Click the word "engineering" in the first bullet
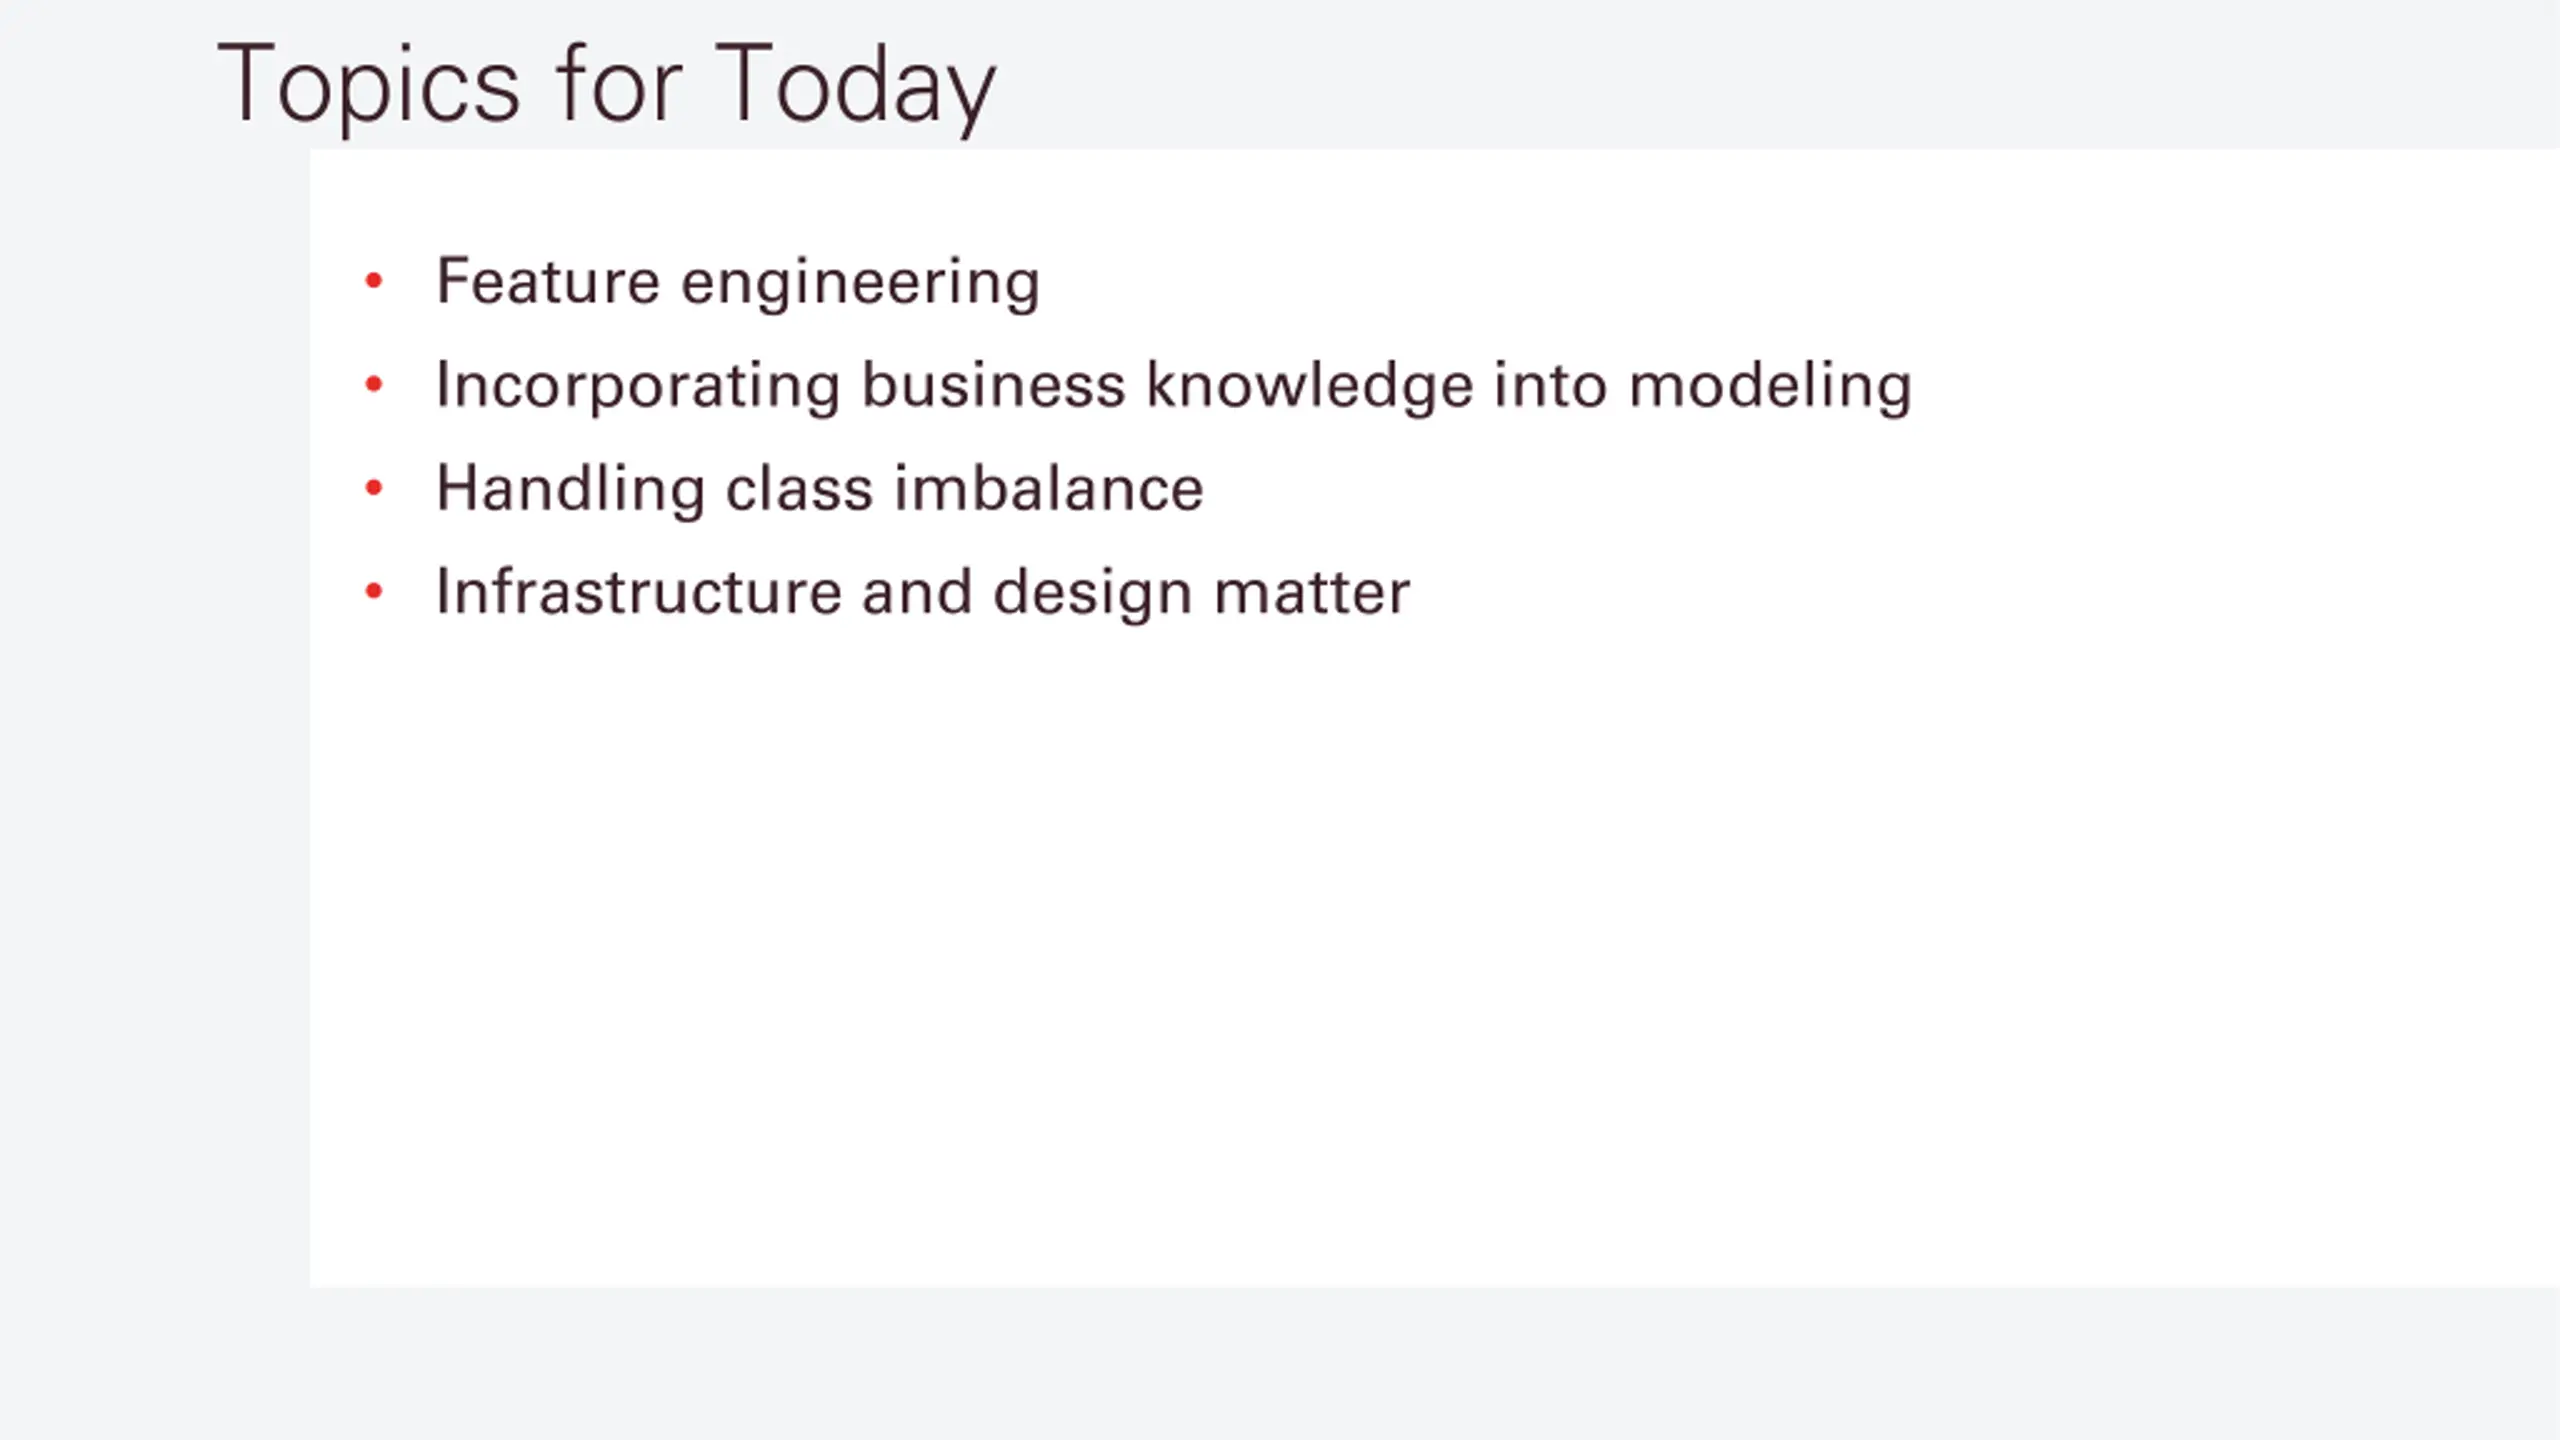Image resolution: width=2560 pixels, height=1440 pixels. coord(860,283)
